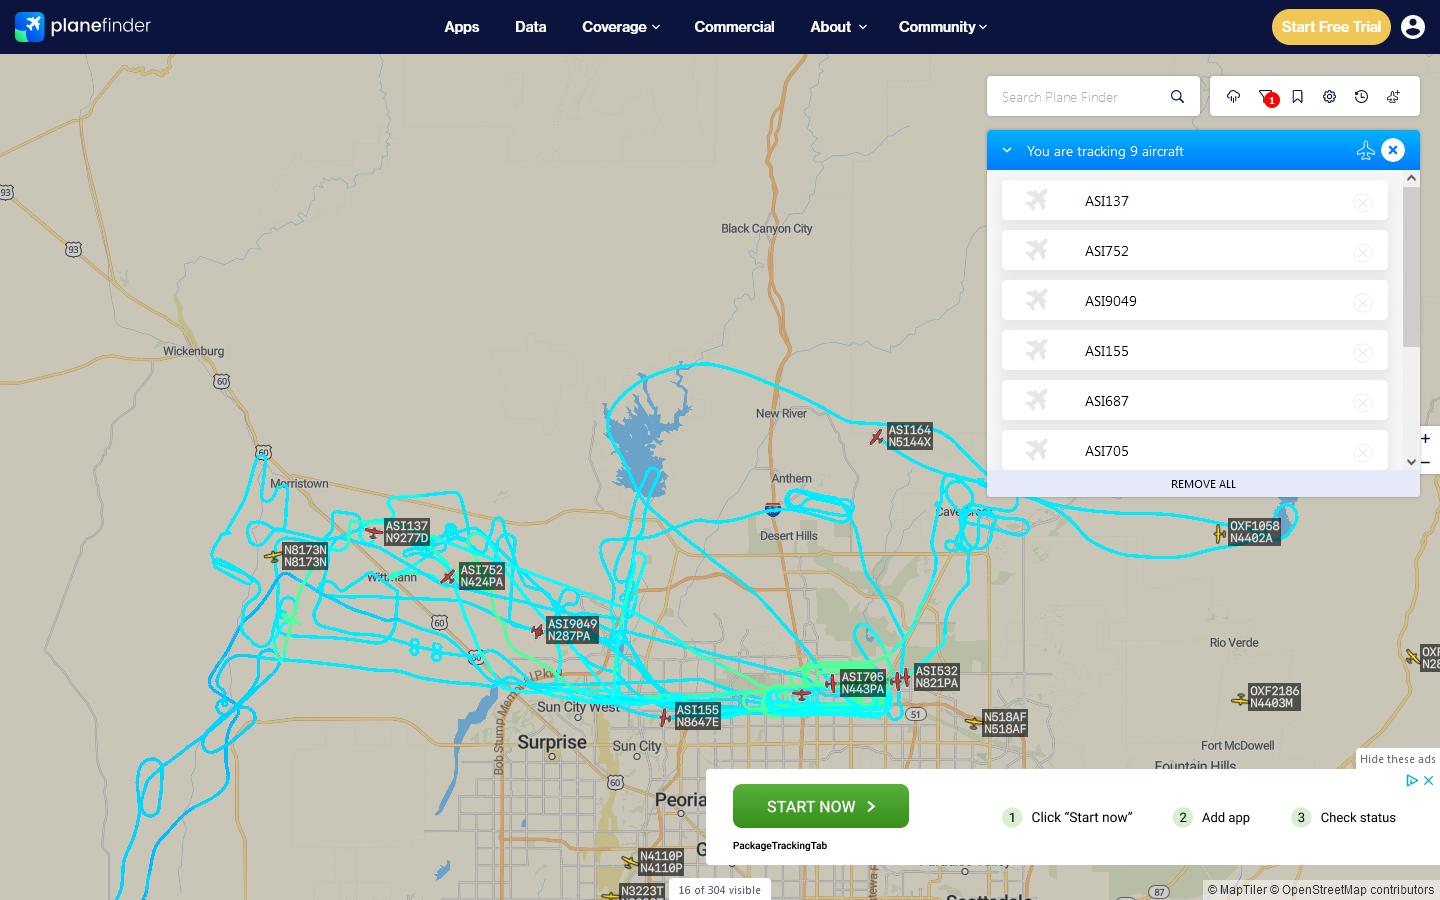
Task: Select ASI155 in the tracked list
Action: point(1194,351)
